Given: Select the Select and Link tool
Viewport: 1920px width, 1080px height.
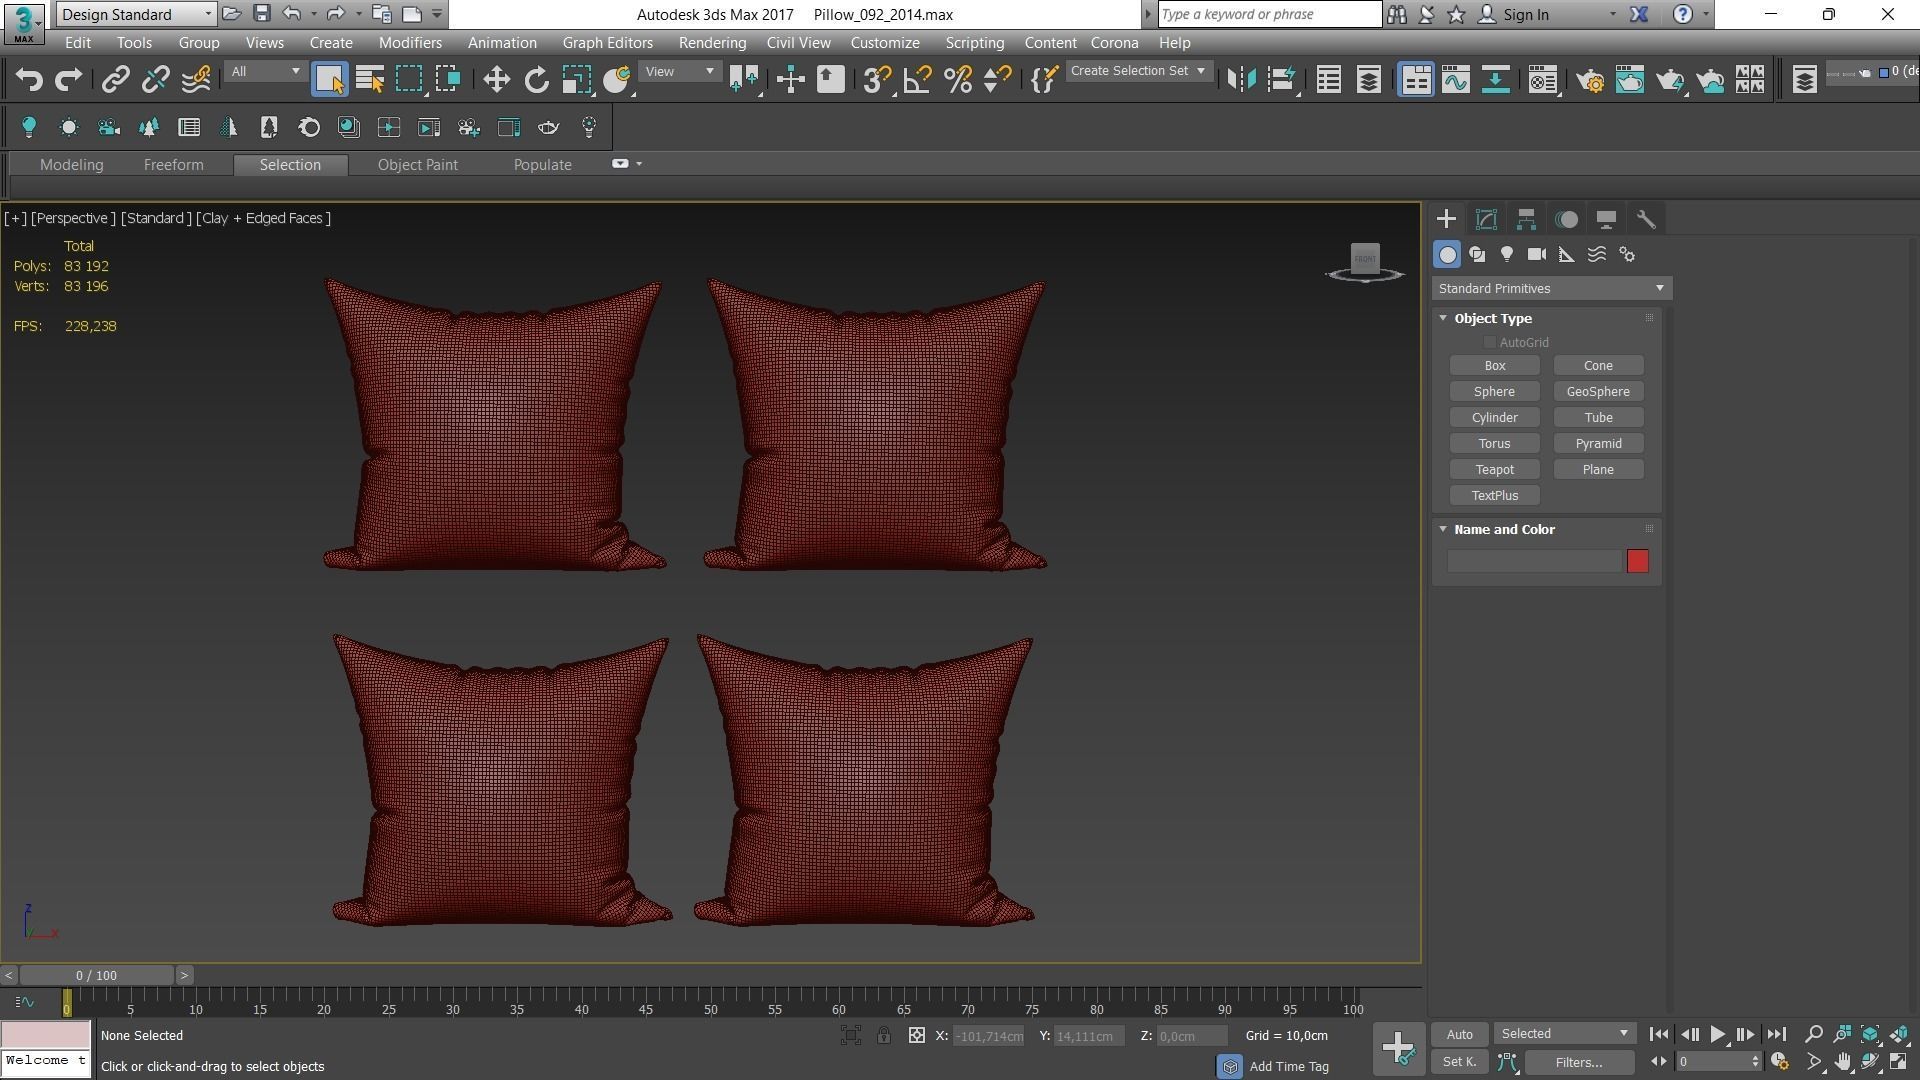Looking at the screenshot, I should pyautogui.click(x=116, y=80).
